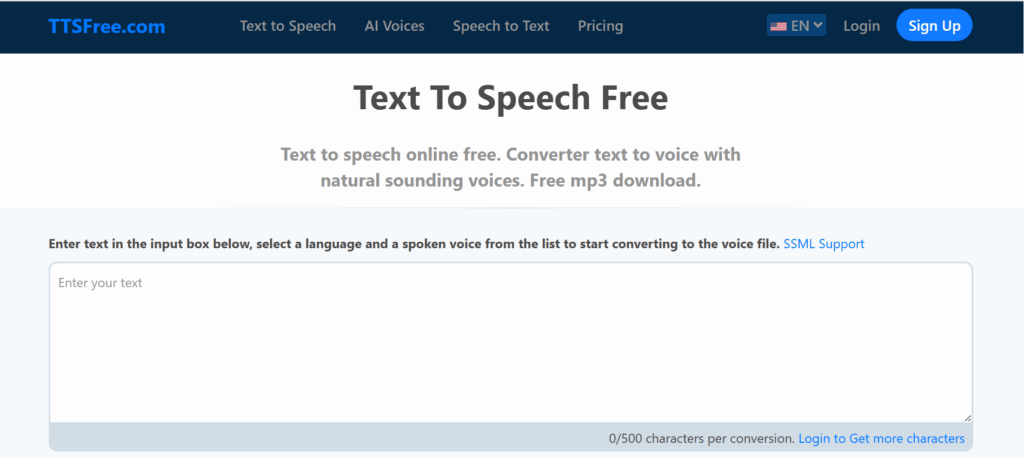Click the gray footer bar under textbox
Screen dimensions: 1024x458
click(x=300, y=438)
